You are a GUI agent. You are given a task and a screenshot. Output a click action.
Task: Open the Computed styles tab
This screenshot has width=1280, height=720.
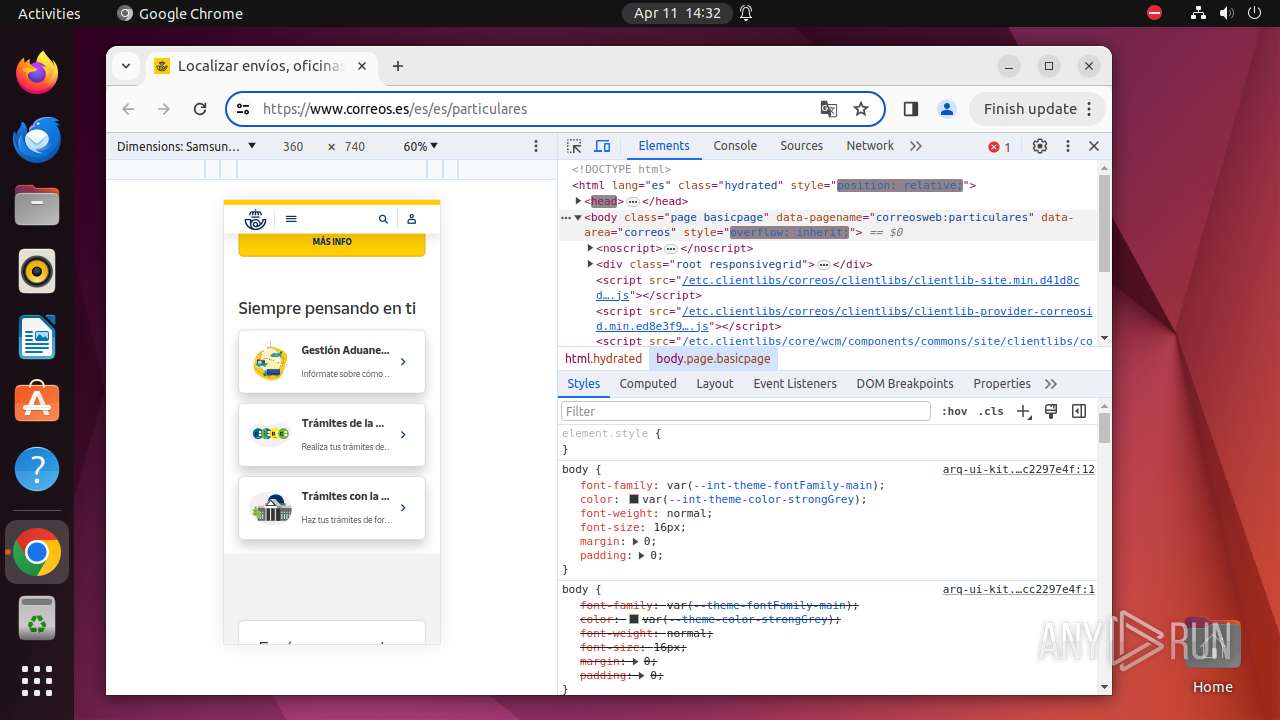648,384
